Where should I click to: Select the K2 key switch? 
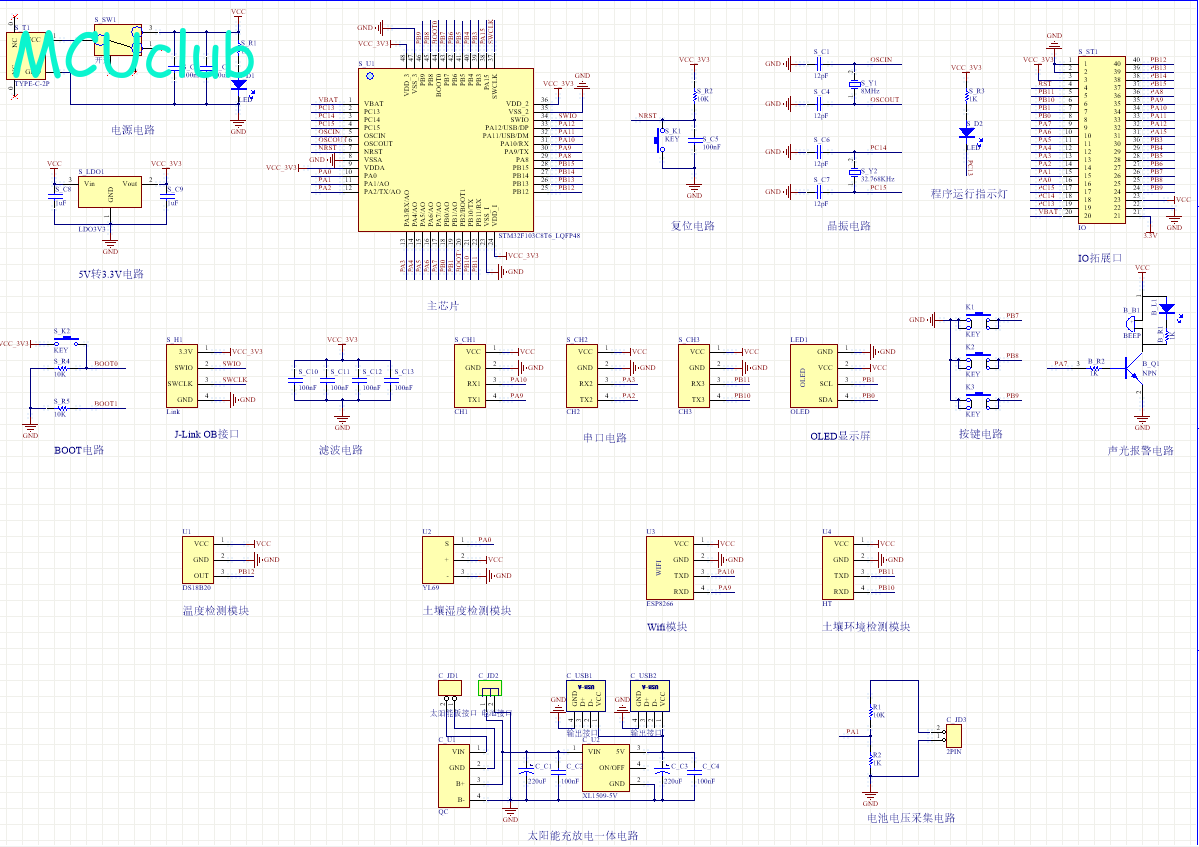coord(977,361)
